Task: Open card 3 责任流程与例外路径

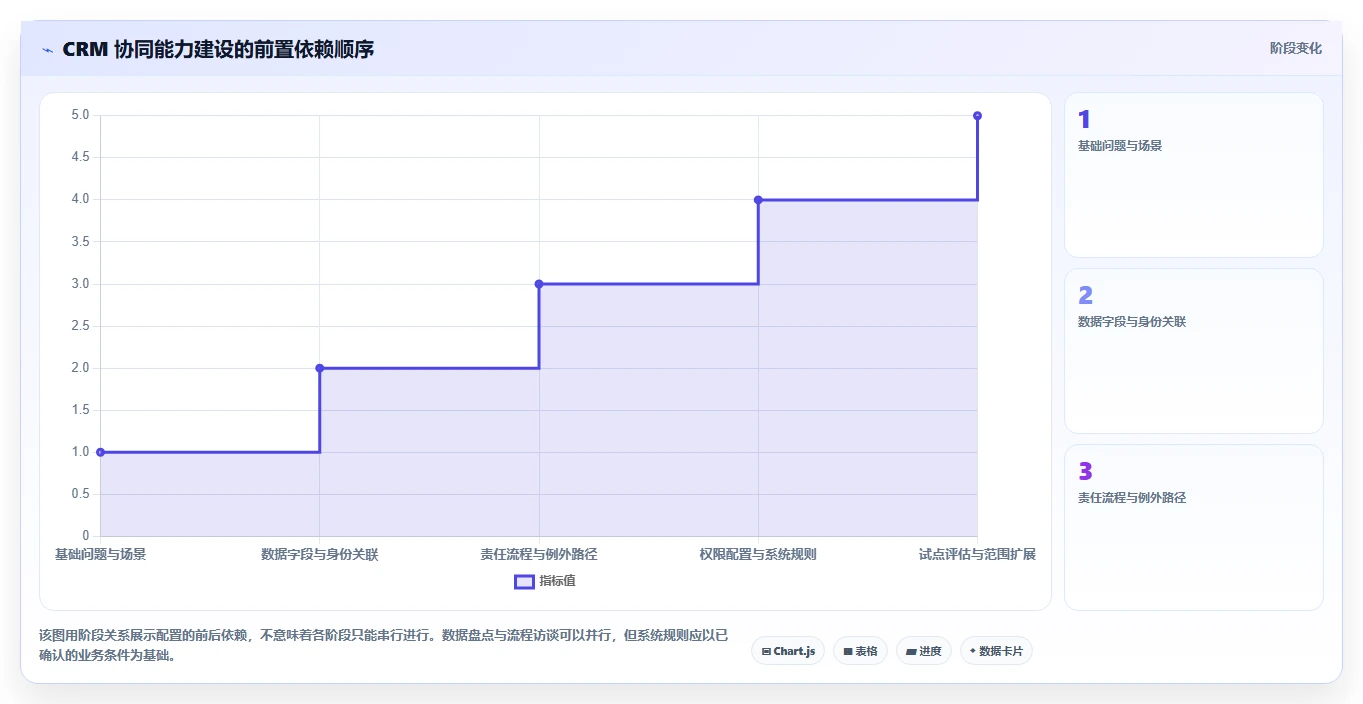Action: [1194, 527]
